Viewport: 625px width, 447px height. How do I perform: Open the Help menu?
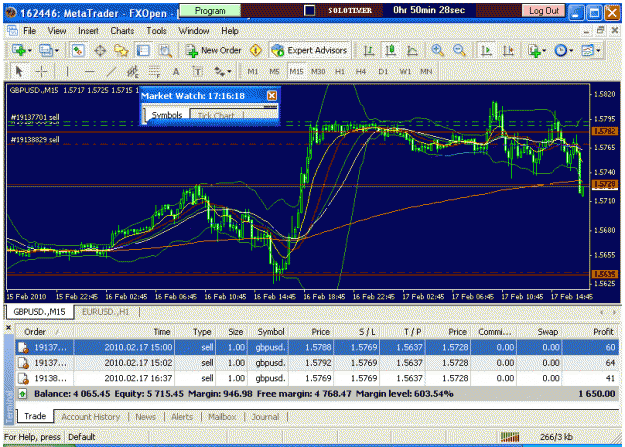230,31
